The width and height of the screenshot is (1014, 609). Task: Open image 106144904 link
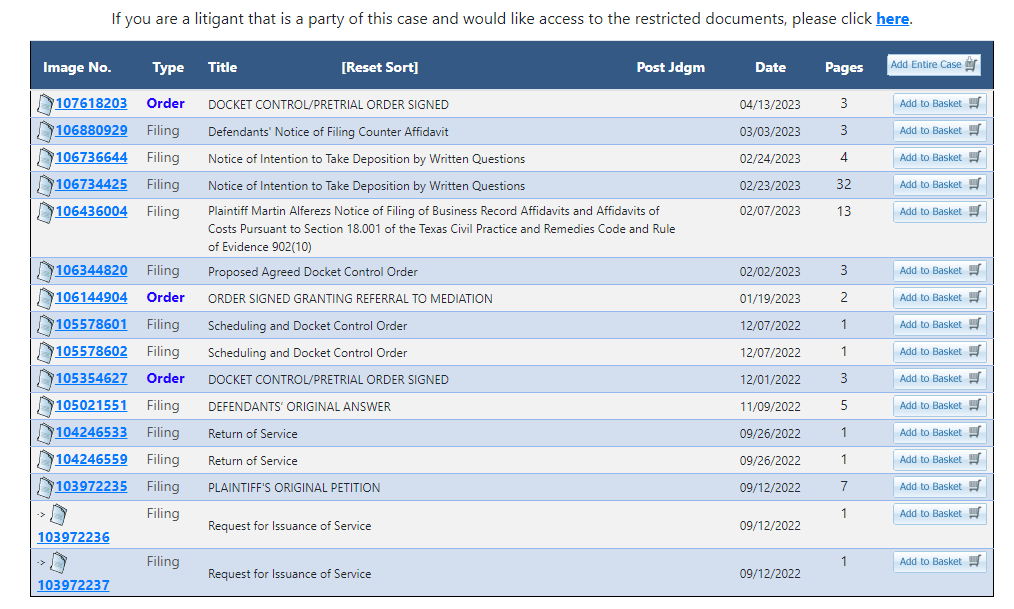click(x=91, y=298)
